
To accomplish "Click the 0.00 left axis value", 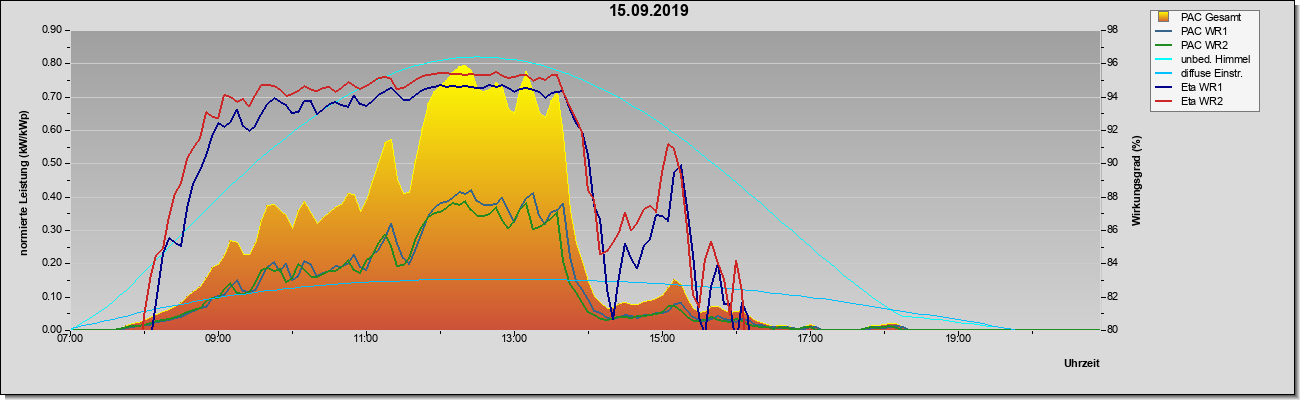I will click(53, 330).
